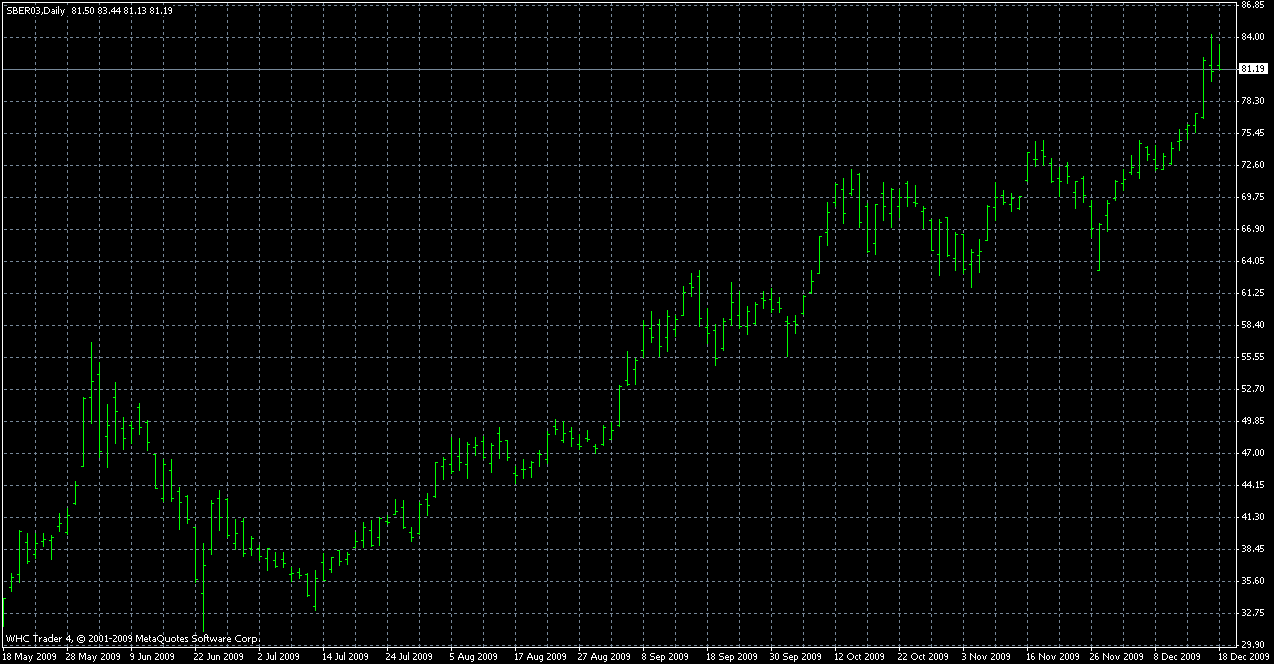Select the 22 Jun 2009 date marker
This screenshot has width=1274, height=664.
219,657
